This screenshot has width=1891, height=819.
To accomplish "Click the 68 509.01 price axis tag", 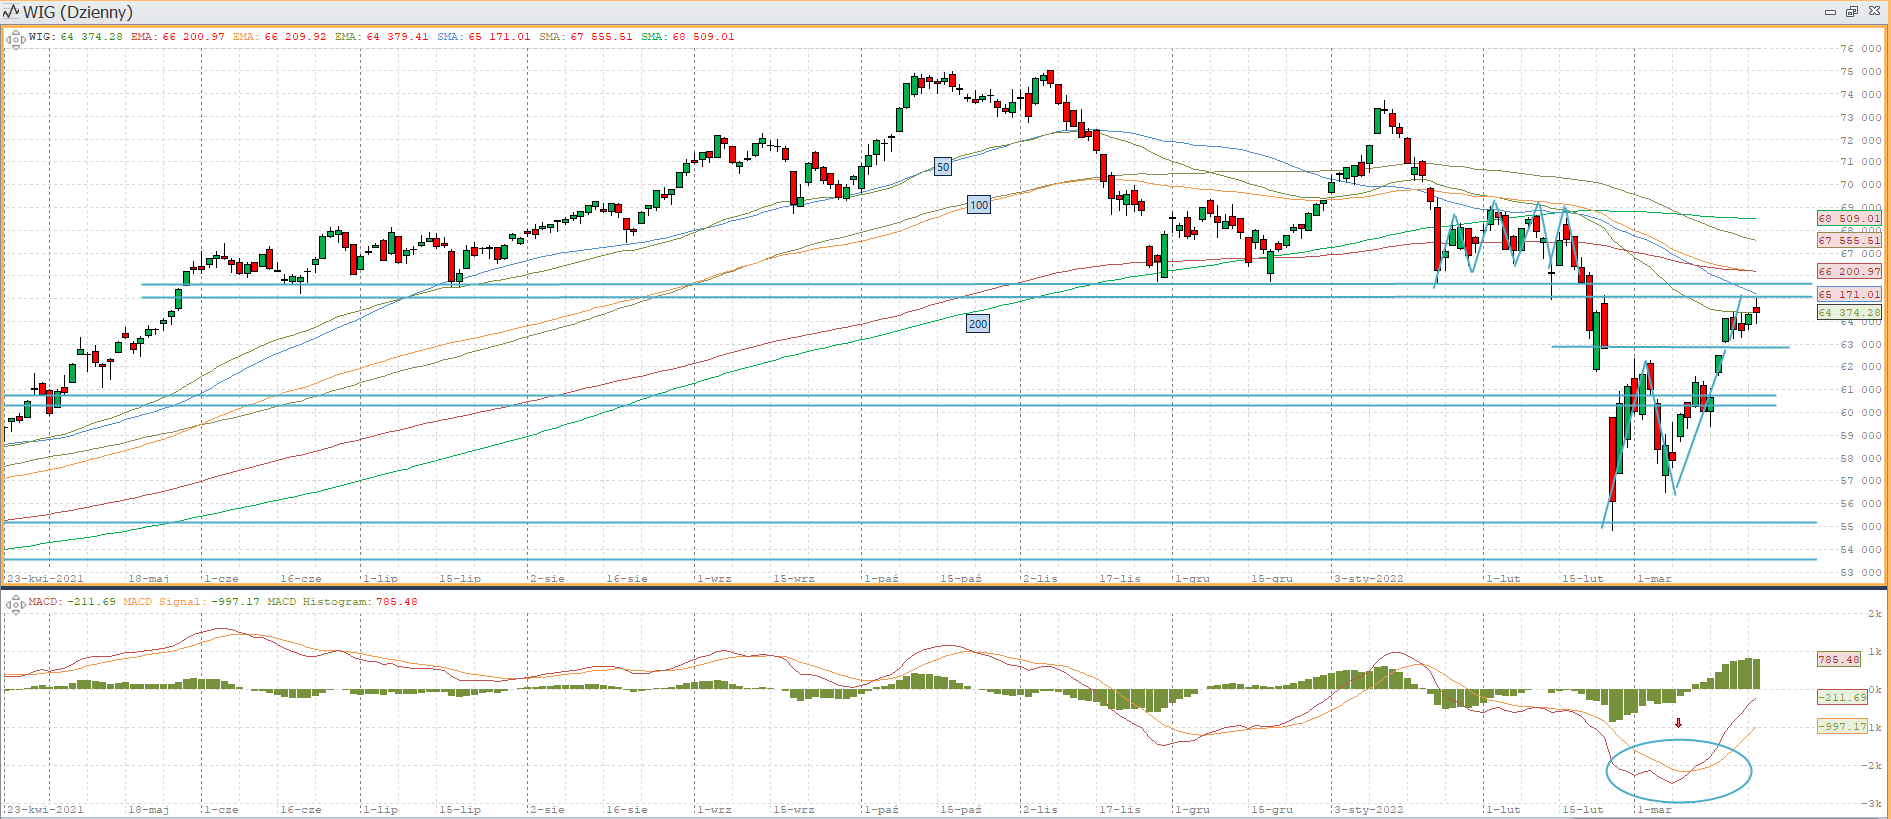I will point(1848,218).
